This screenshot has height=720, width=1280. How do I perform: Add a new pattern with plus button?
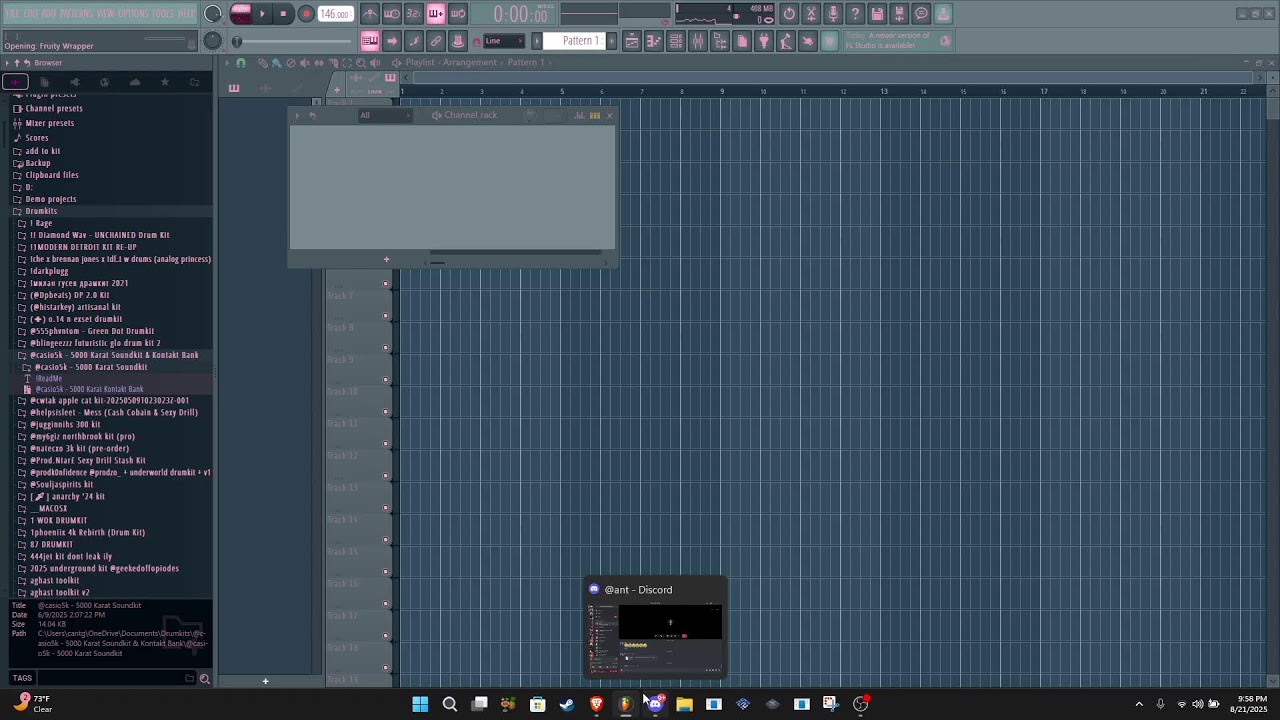(x=611, y=41)
